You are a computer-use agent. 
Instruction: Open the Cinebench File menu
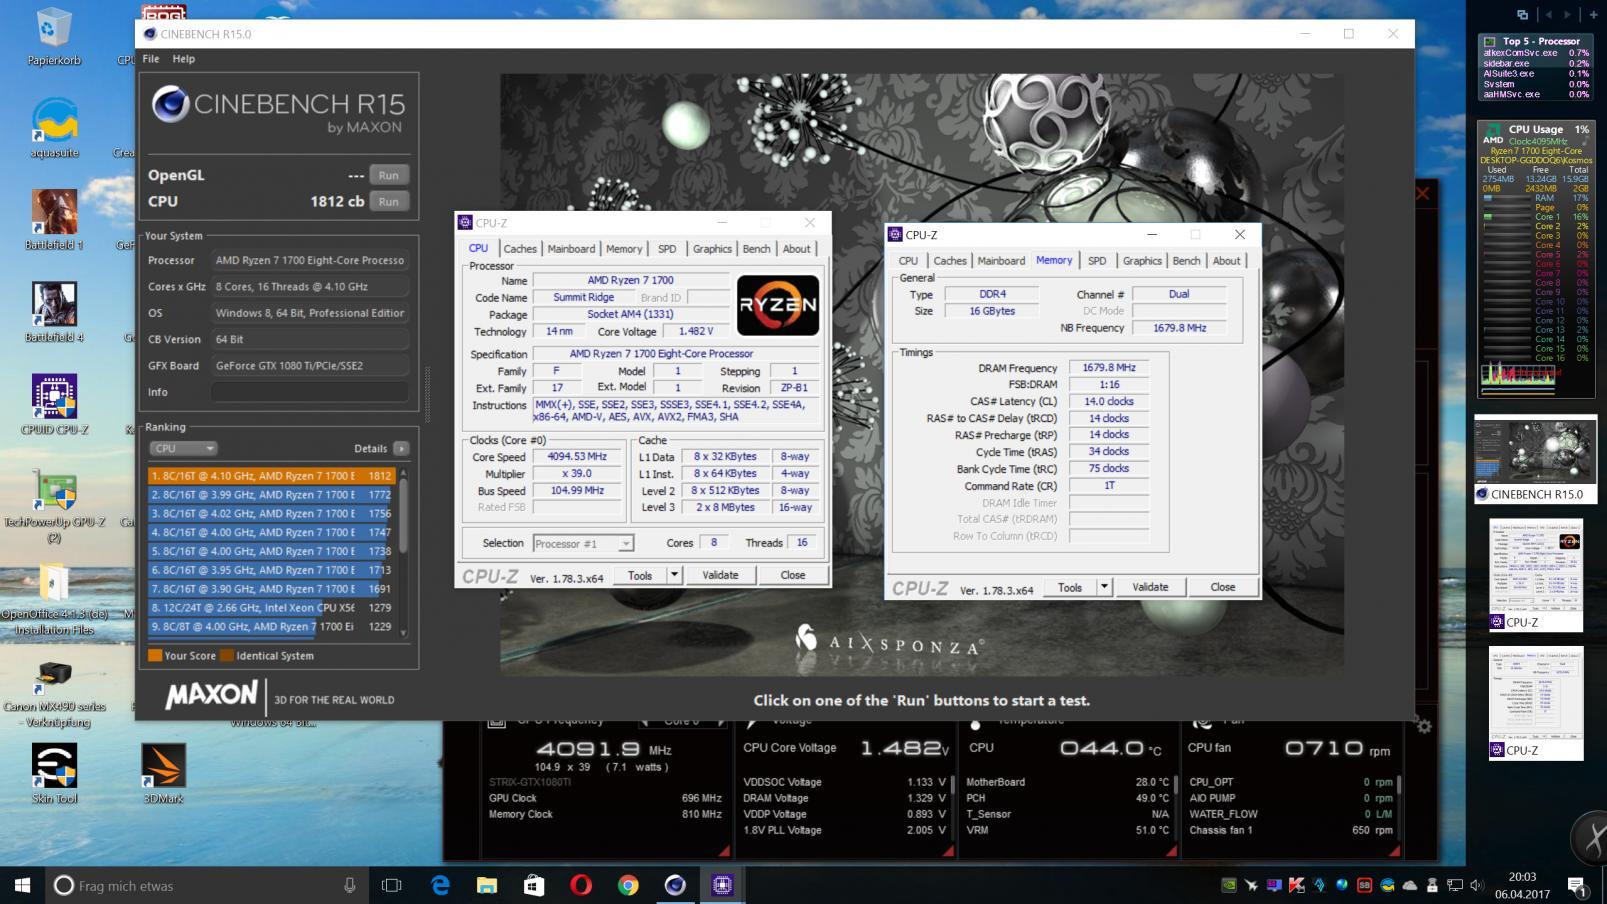(151, 59)
